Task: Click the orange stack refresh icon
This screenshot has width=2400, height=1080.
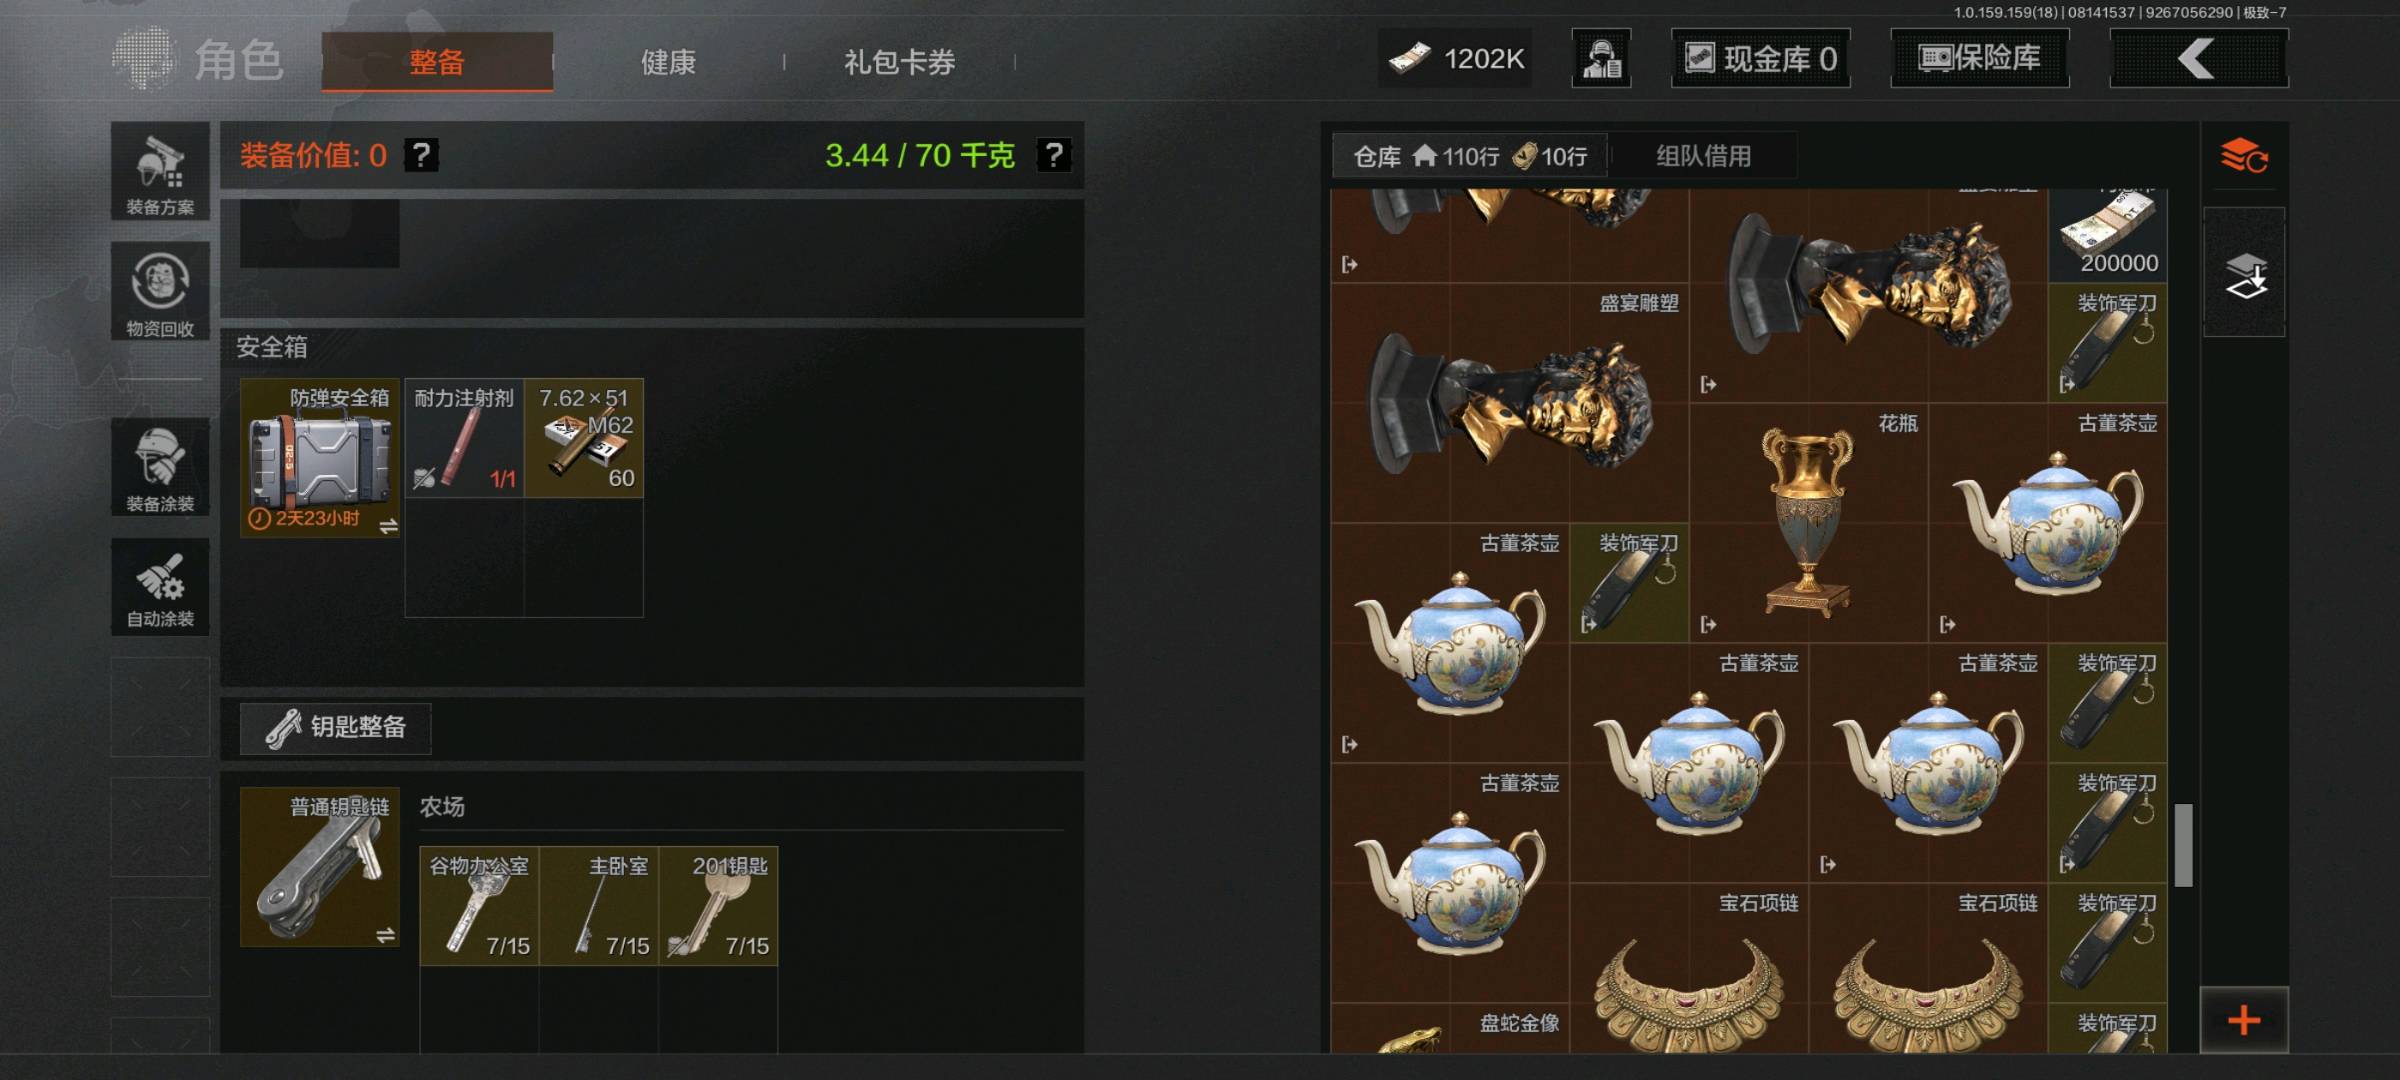Action: click(2244, 157)
